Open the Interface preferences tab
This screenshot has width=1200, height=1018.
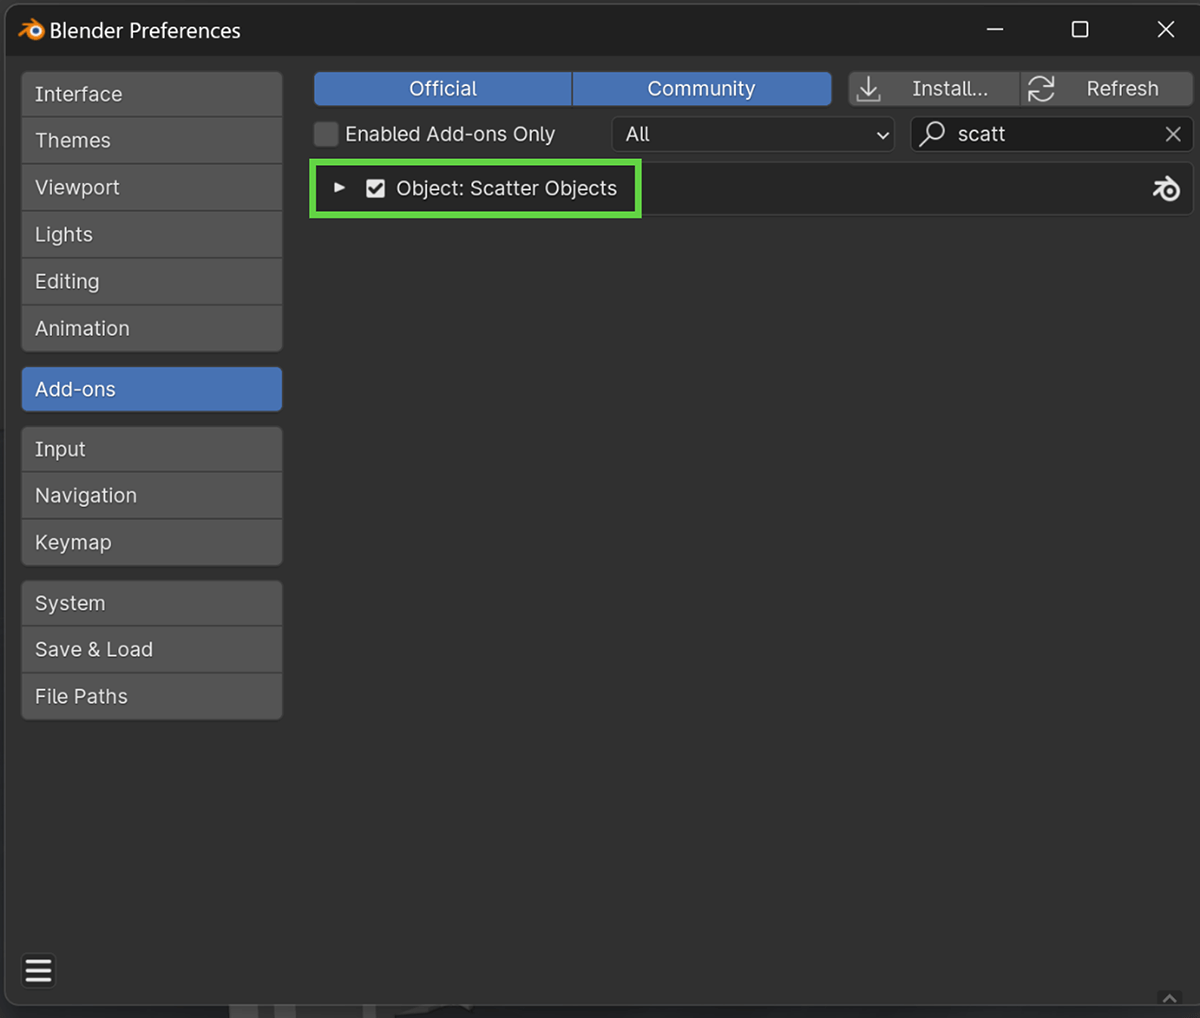152,94
